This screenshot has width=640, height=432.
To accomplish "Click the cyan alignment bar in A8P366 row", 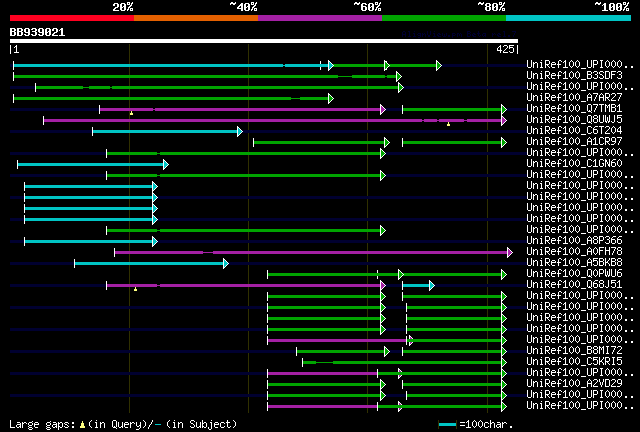I will pyautogui.click(x=91, y=242).
